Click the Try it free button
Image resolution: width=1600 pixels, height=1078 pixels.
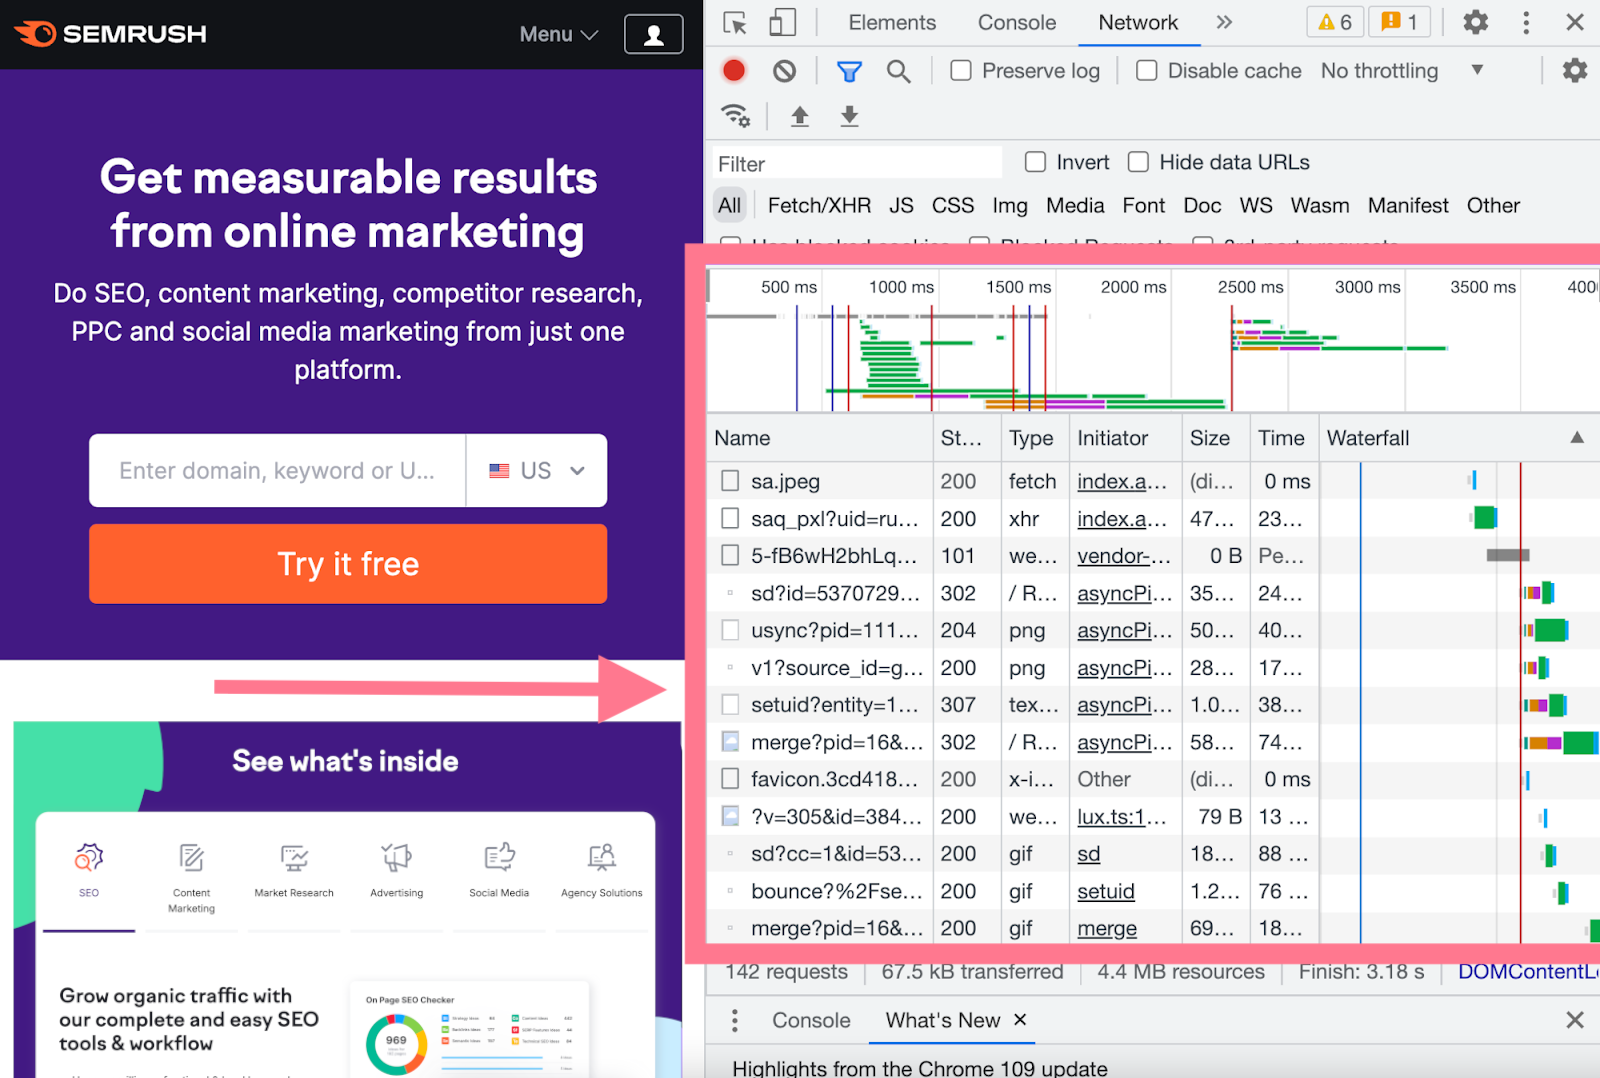pos(347,564)
